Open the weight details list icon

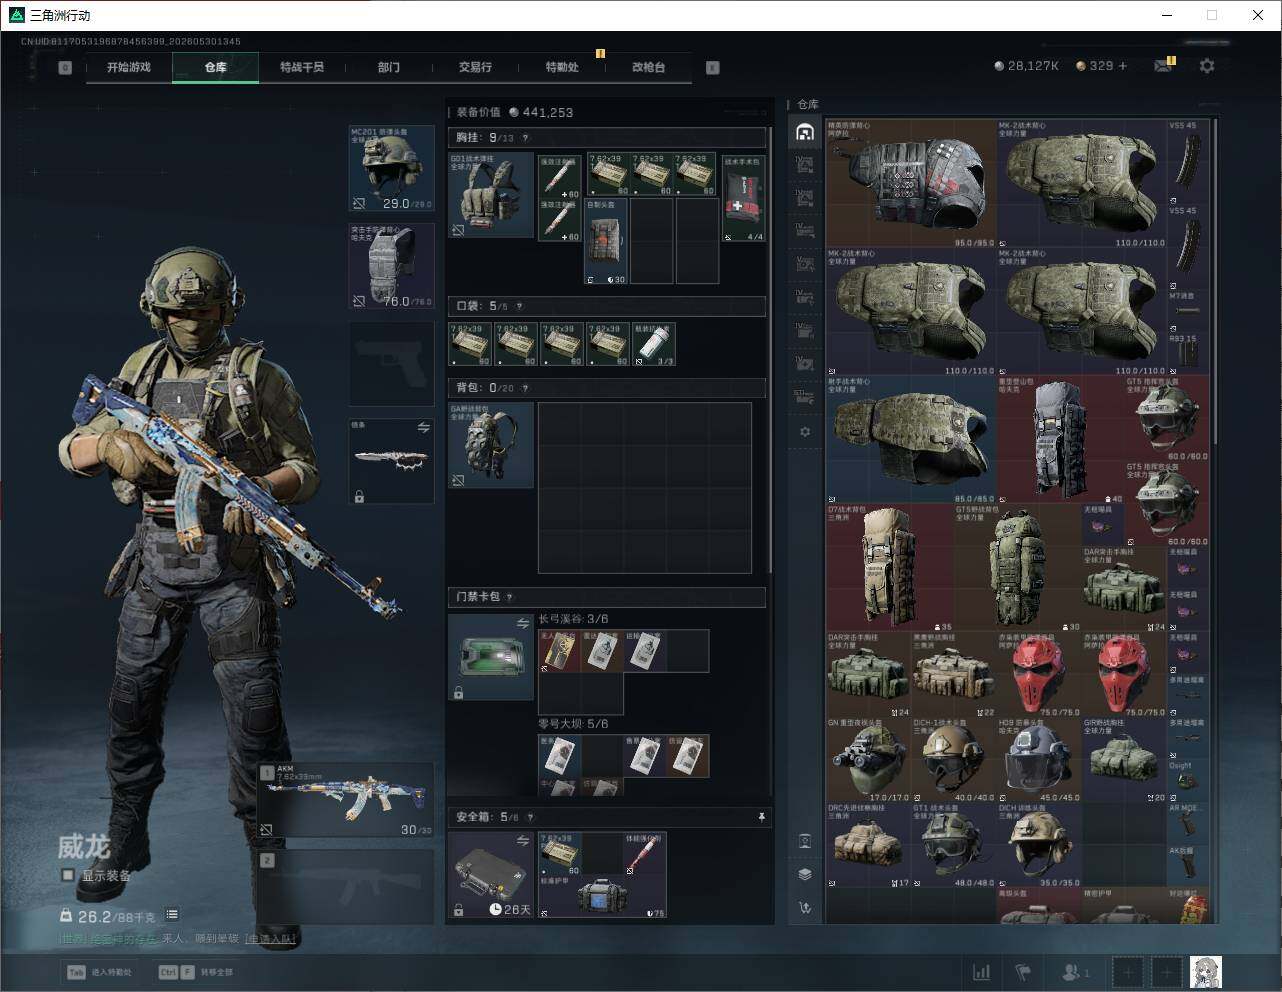click(x=172, y=915)
